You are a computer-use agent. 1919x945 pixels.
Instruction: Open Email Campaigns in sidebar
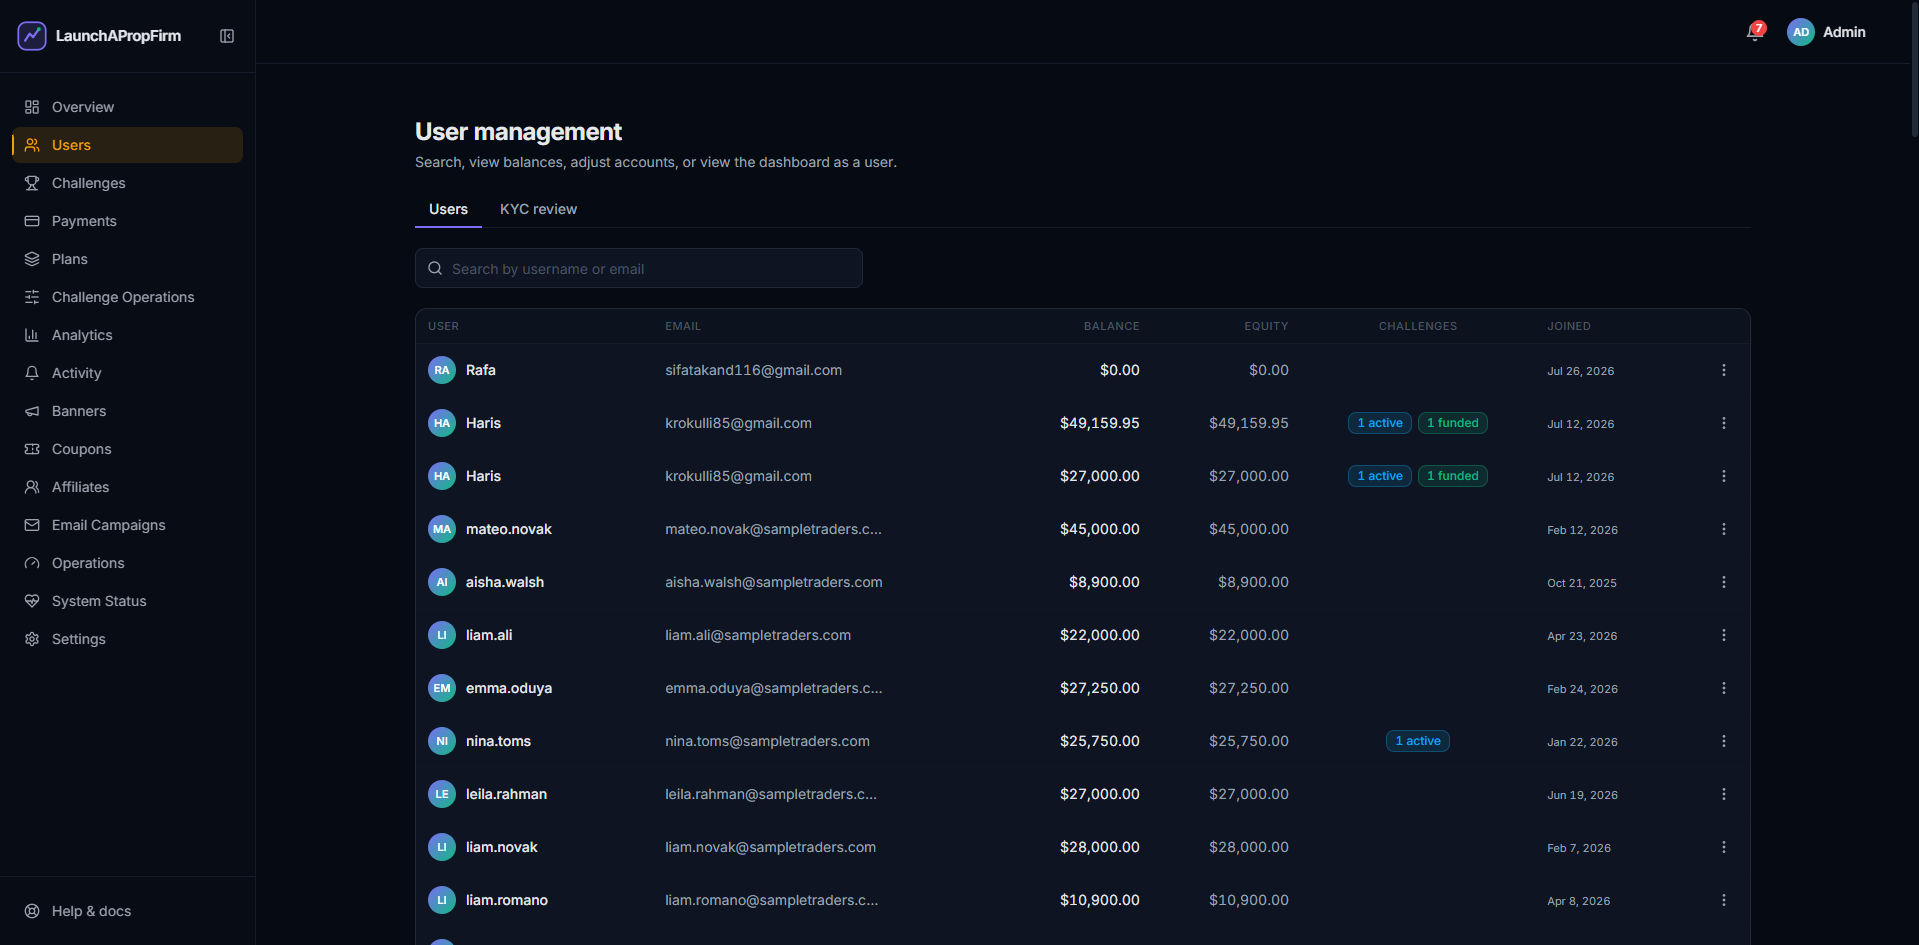(127, 525)
